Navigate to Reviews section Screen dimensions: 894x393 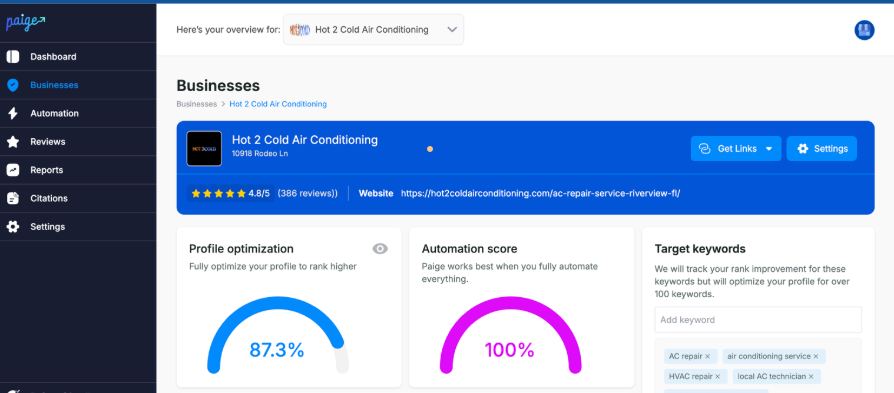tap(78, 141)
